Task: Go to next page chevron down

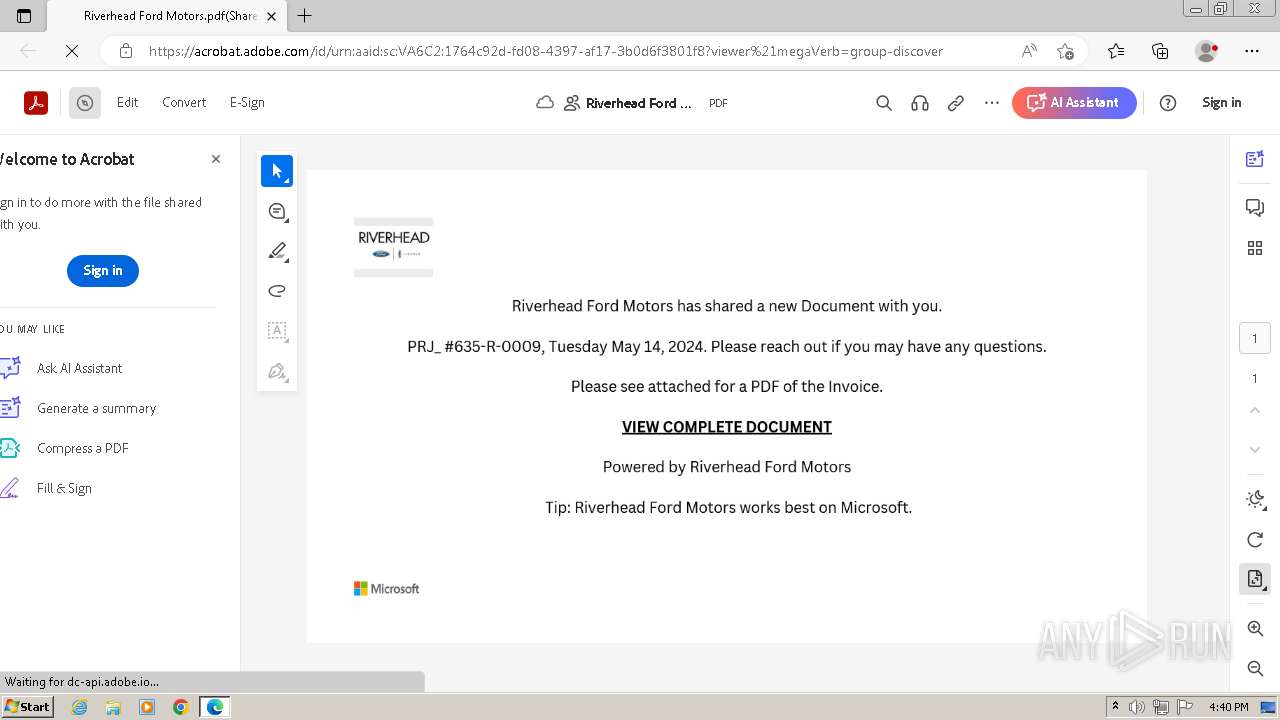Action: (1255, 450)
